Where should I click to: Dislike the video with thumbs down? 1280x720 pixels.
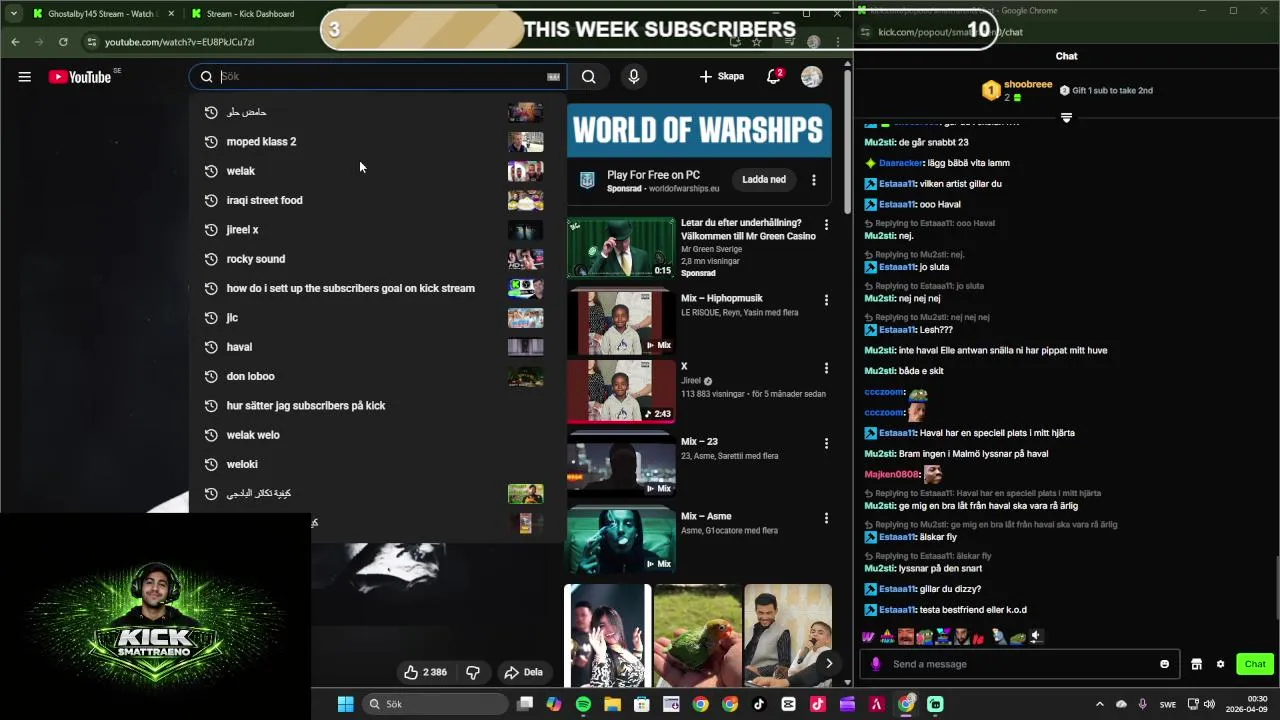(473, 672)
